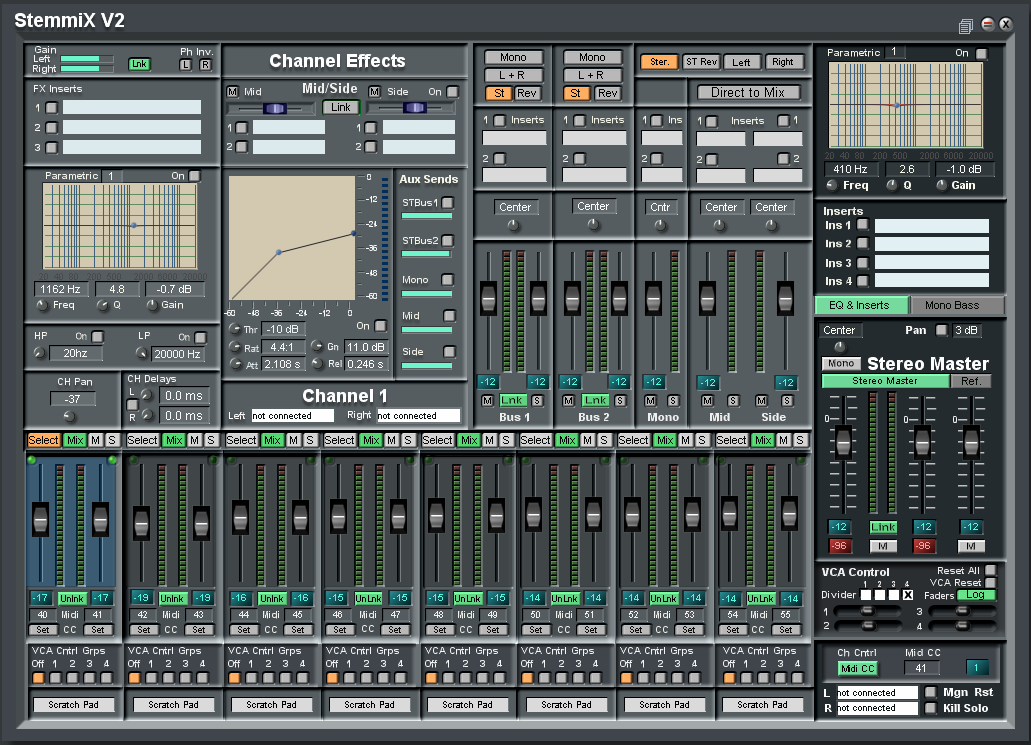Click the Gain knob beside the -0.7 dB value
This screenshot has height=745, width=1031.
coord(152,305)
